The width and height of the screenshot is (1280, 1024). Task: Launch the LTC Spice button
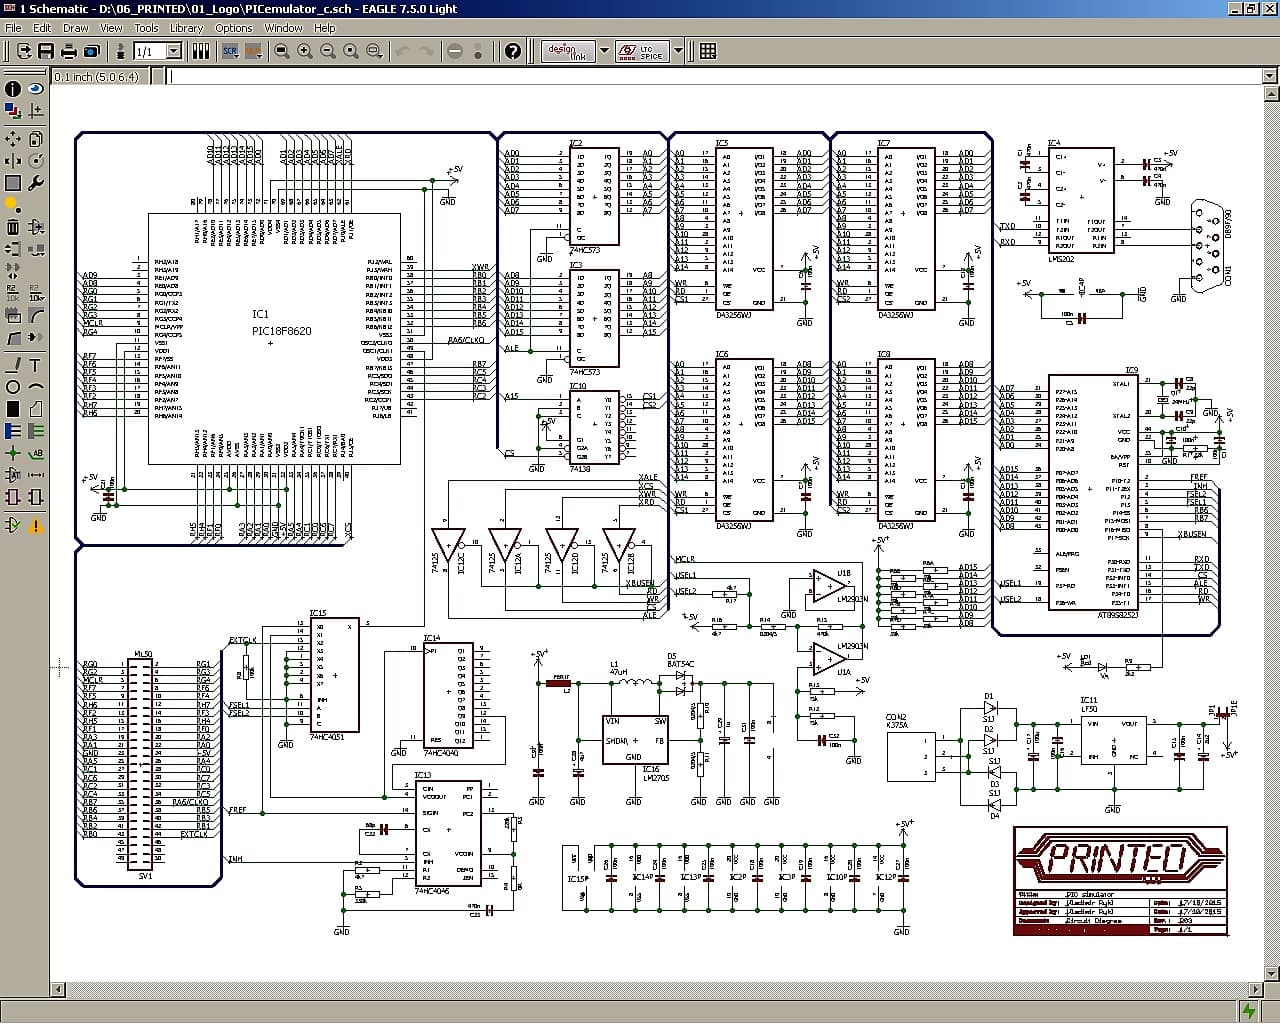pyautogui.click(x=640, y=51)
